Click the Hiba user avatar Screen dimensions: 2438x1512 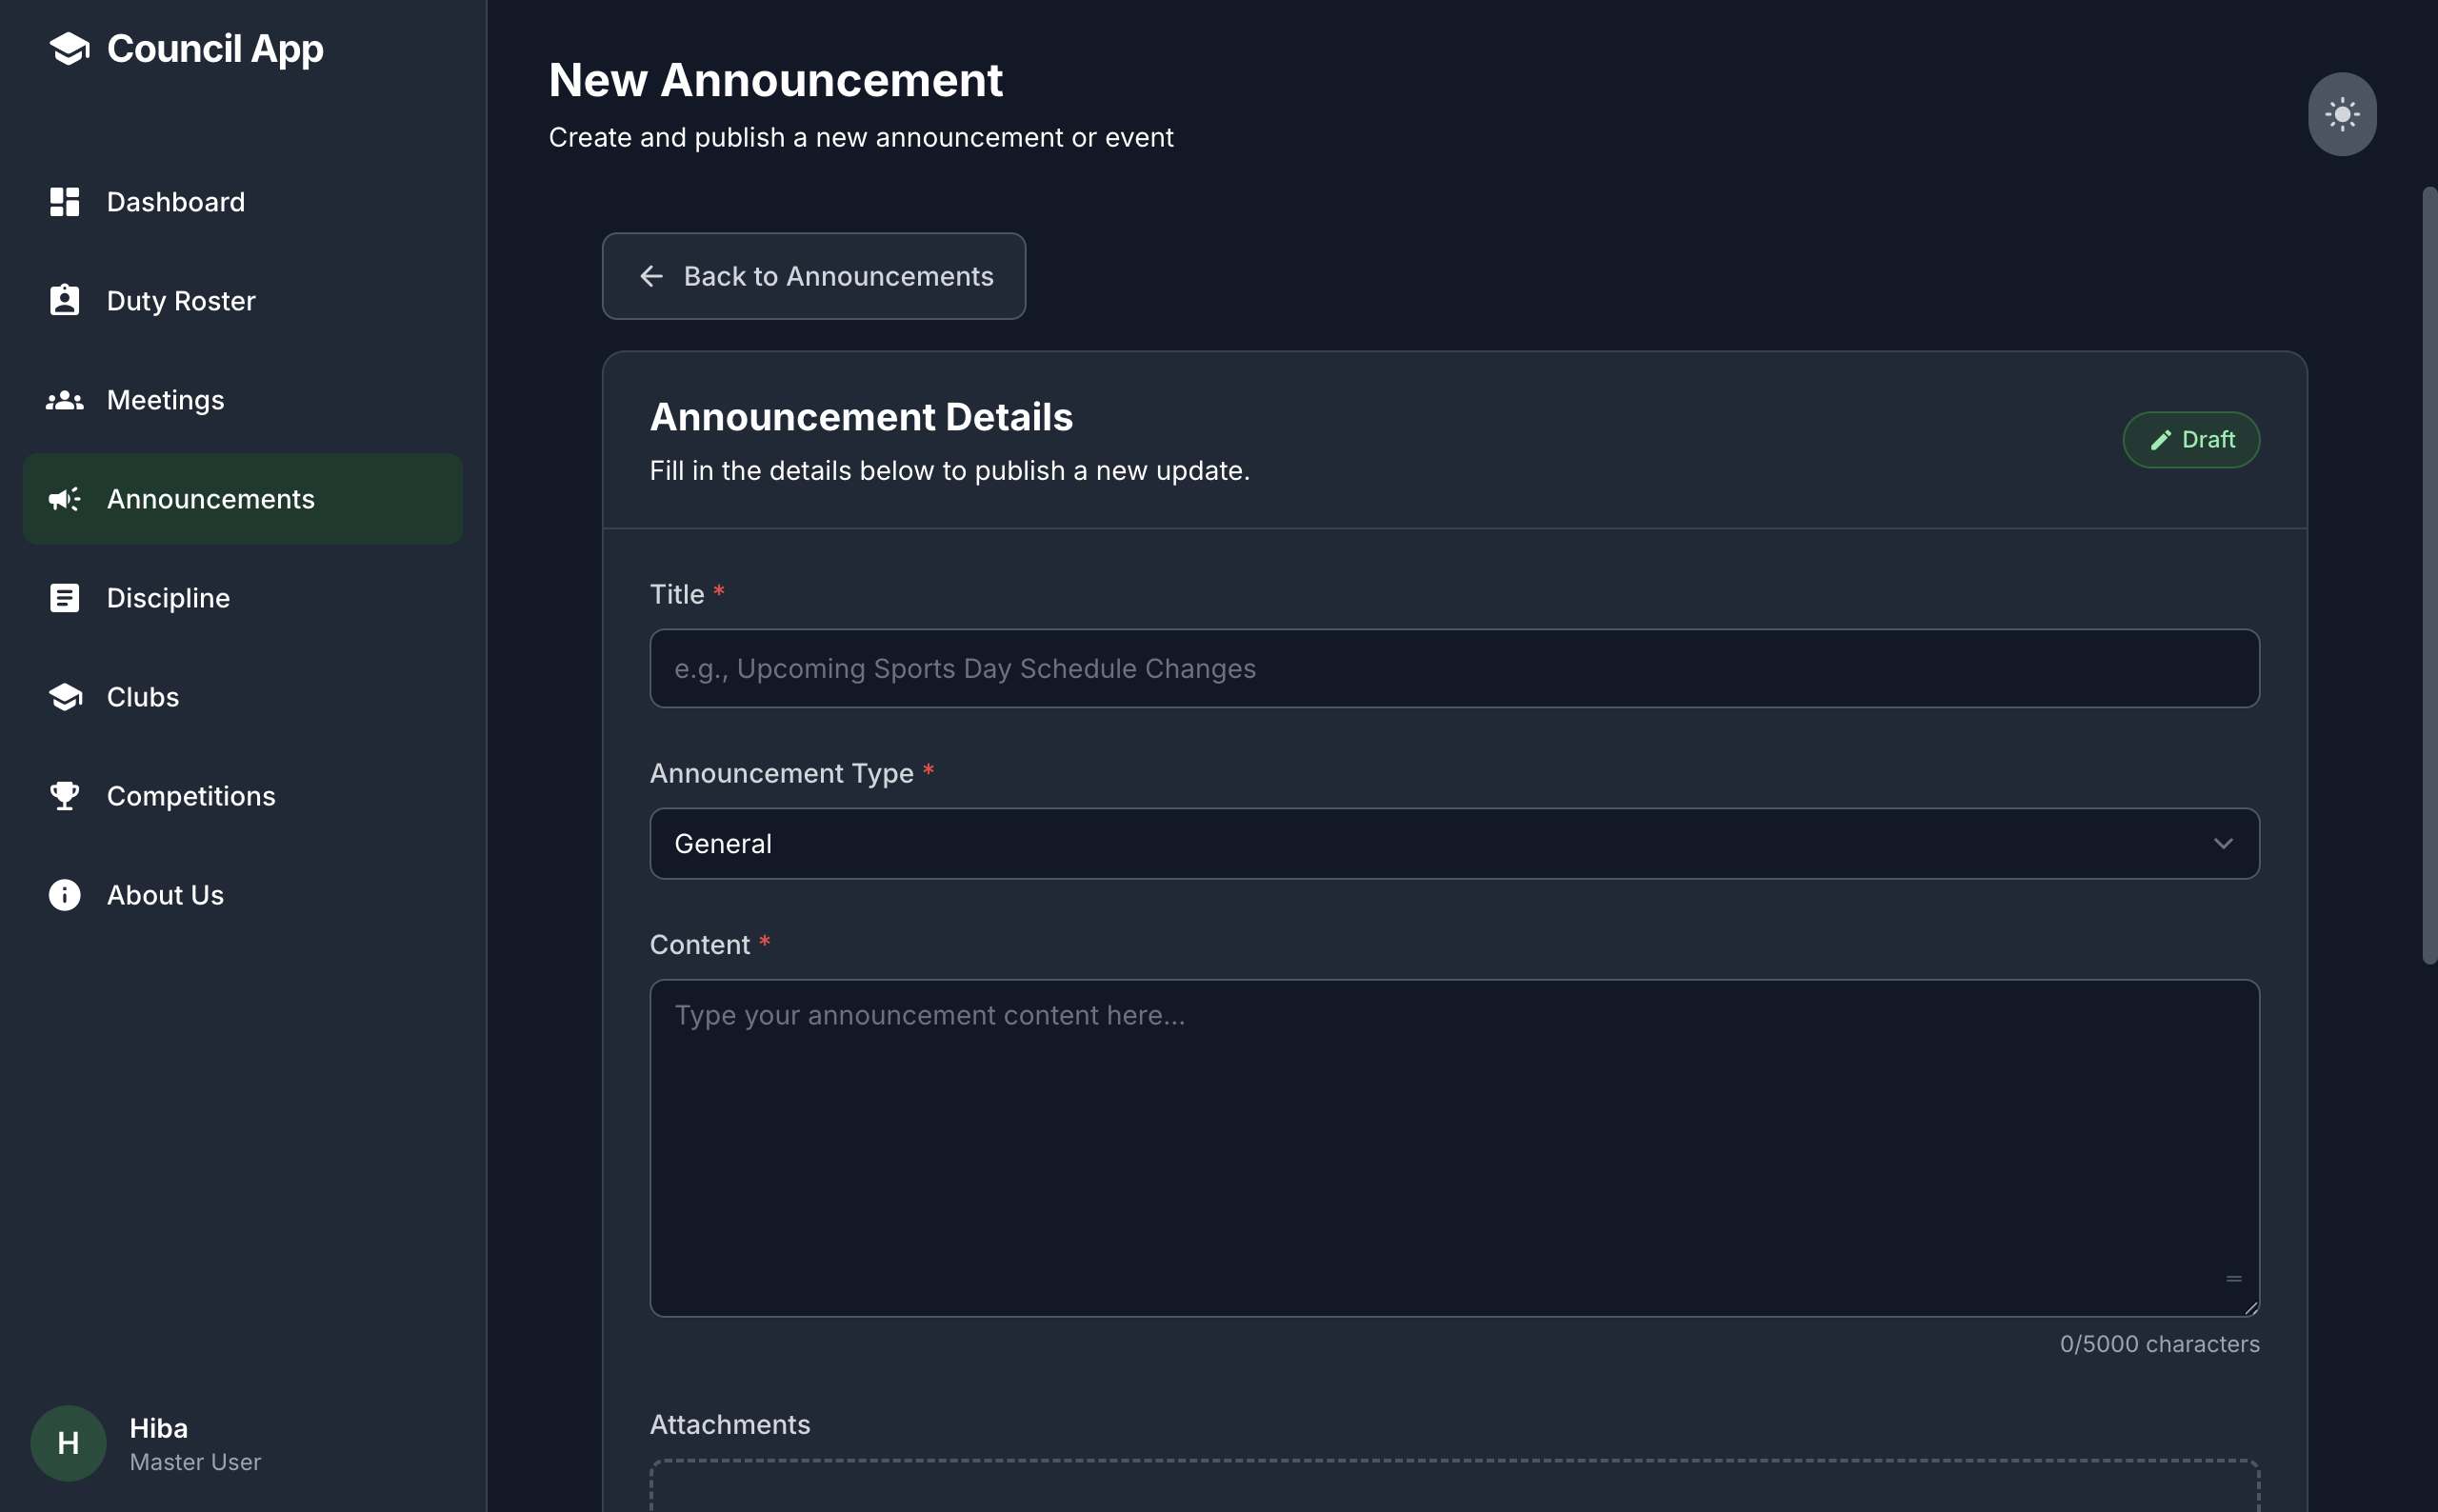(x=68, y=1443)
